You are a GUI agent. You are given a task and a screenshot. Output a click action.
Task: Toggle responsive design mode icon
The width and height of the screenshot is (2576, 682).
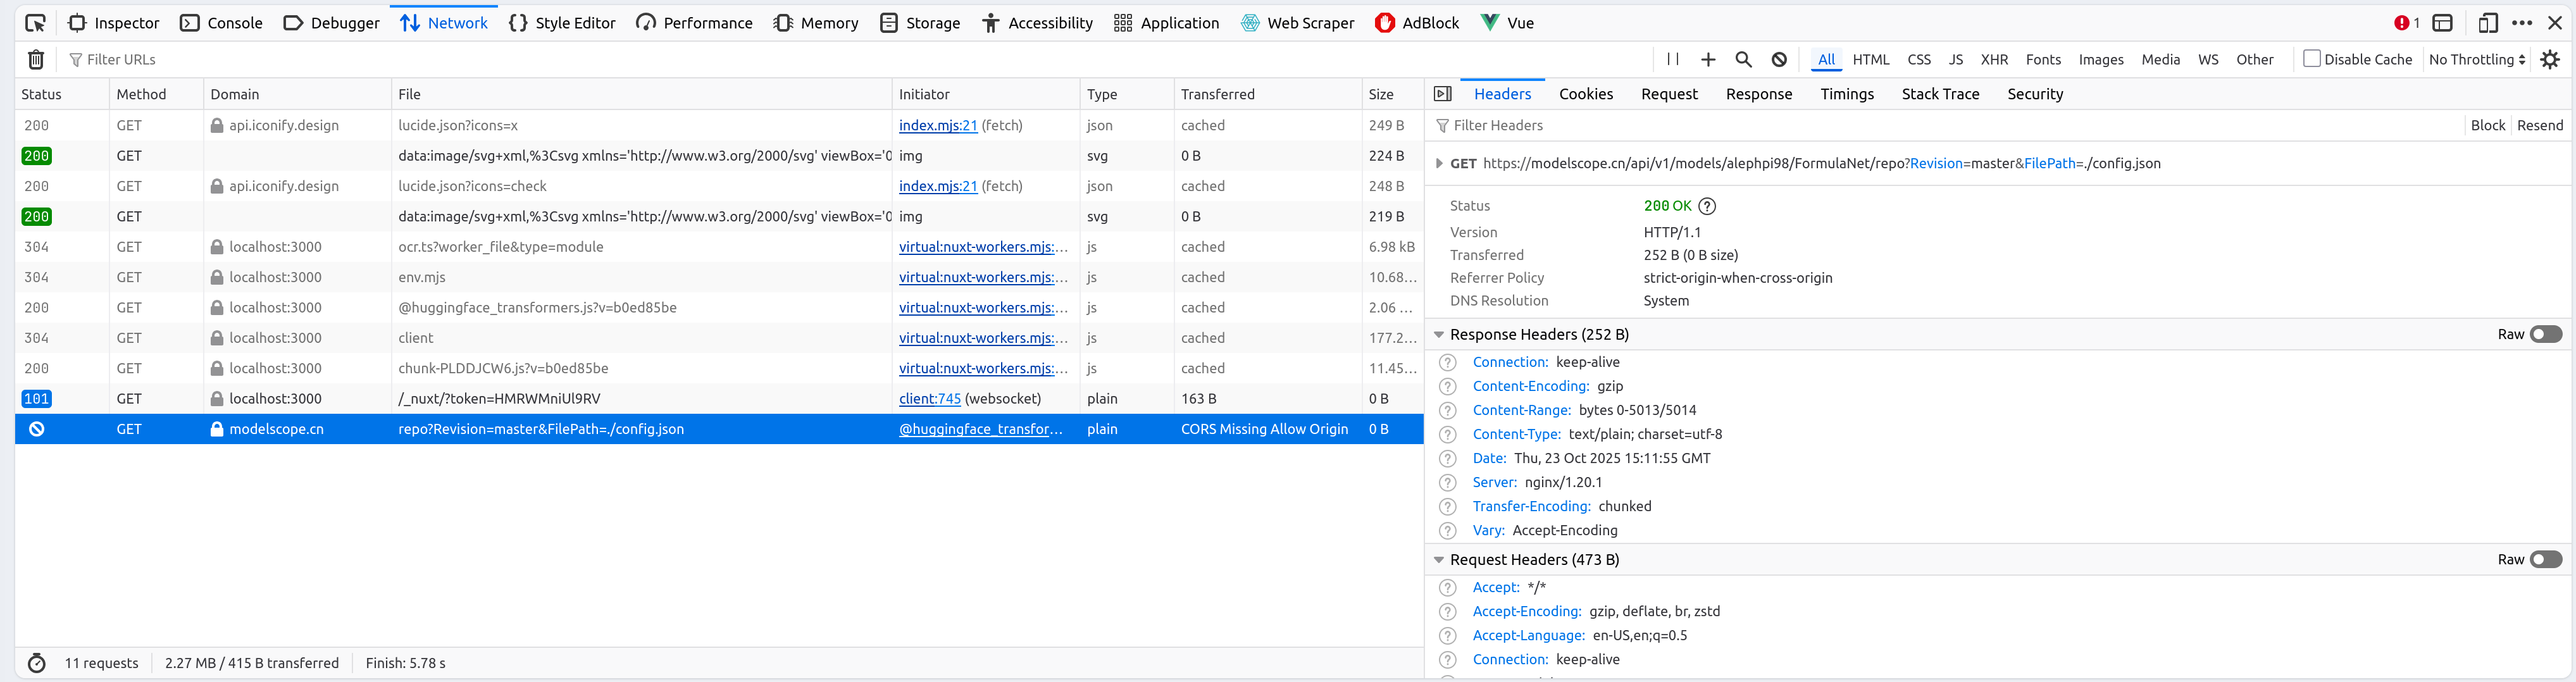[x=2488, y=23]
